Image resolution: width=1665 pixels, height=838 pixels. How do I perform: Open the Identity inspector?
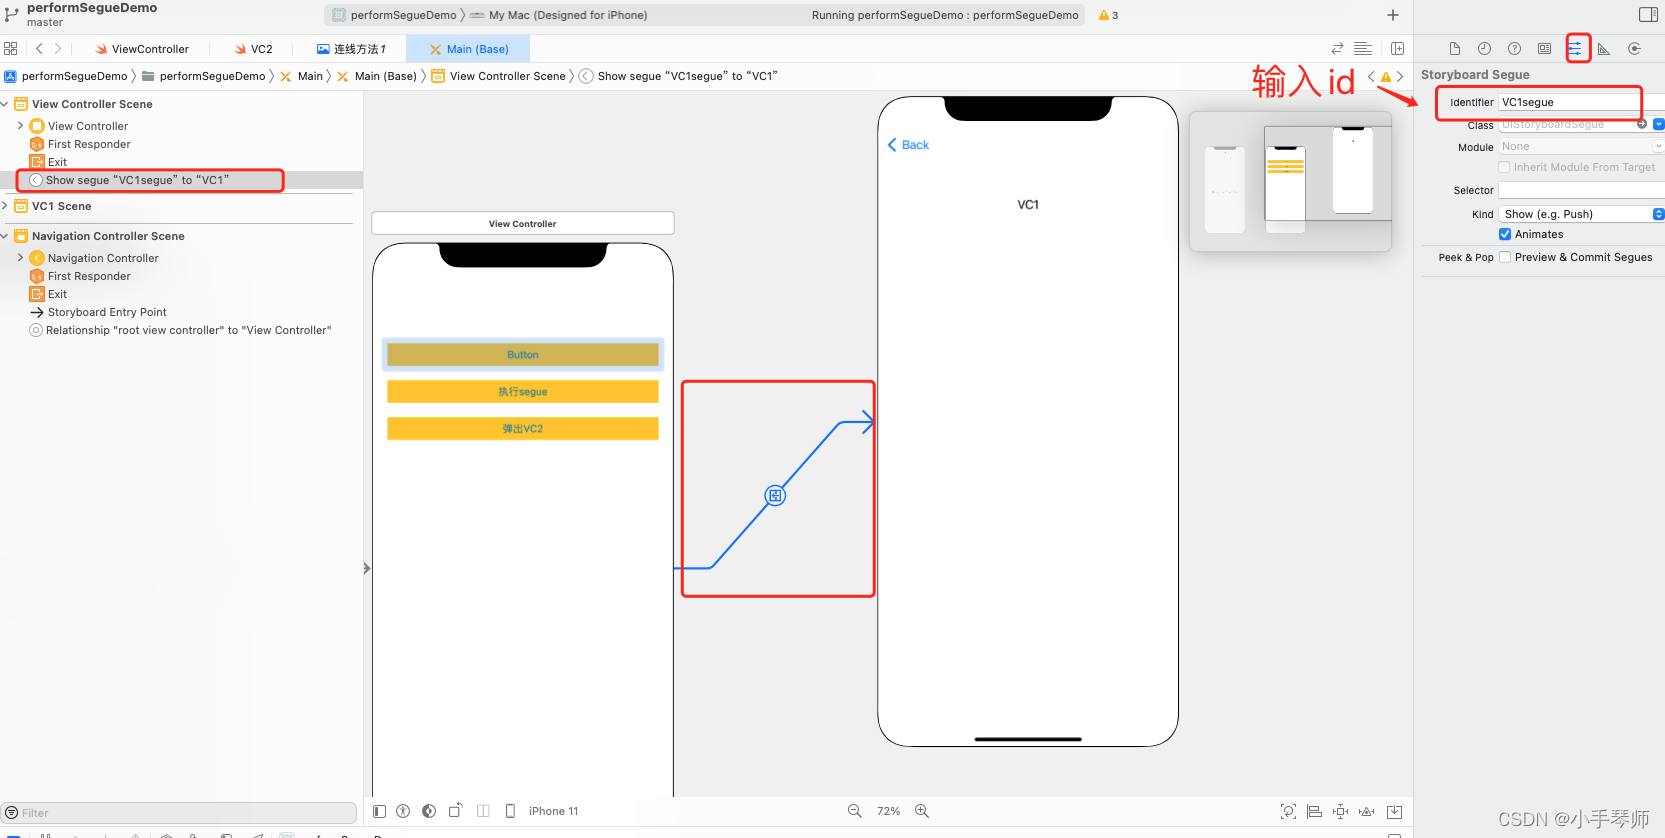[1545, 49]
